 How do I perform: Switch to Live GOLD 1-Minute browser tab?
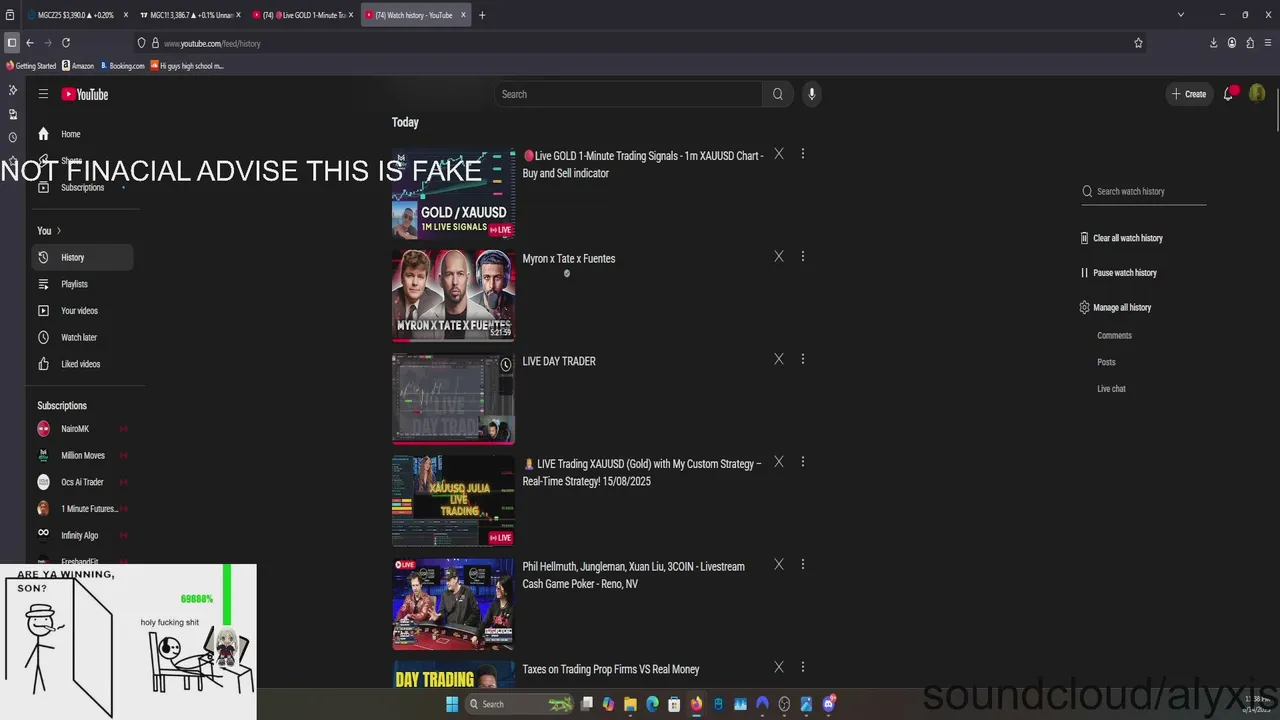click(300, 15)
